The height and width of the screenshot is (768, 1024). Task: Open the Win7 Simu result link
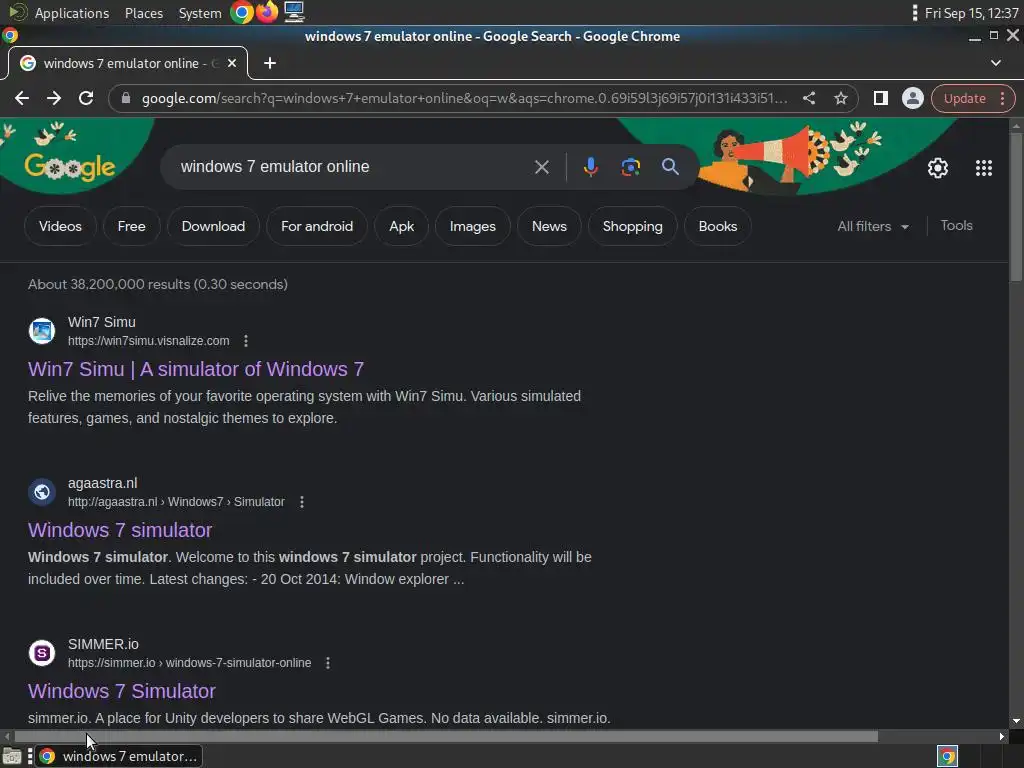tap(196, 369)
